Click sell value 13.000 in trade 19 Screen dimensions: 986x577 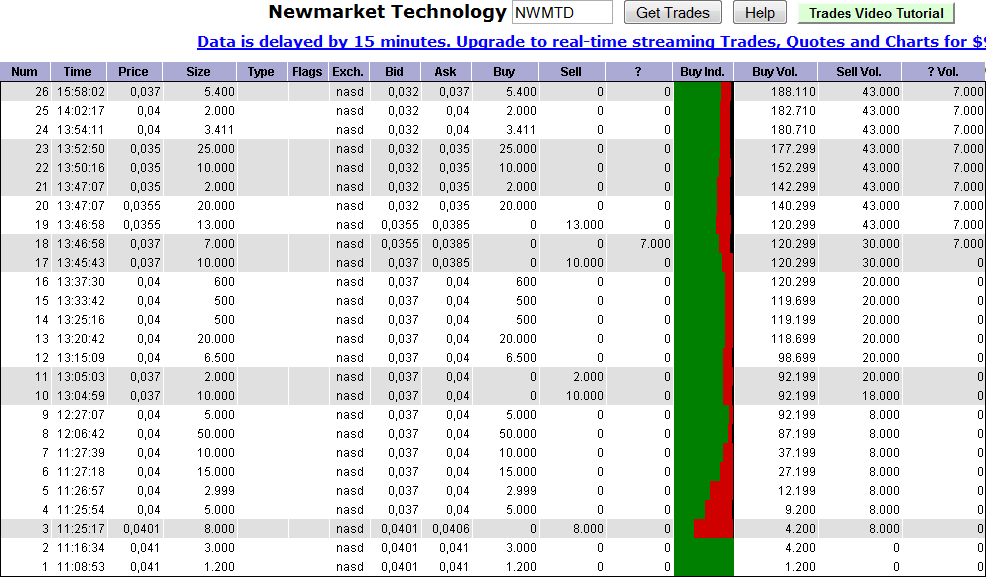[583, 225]
